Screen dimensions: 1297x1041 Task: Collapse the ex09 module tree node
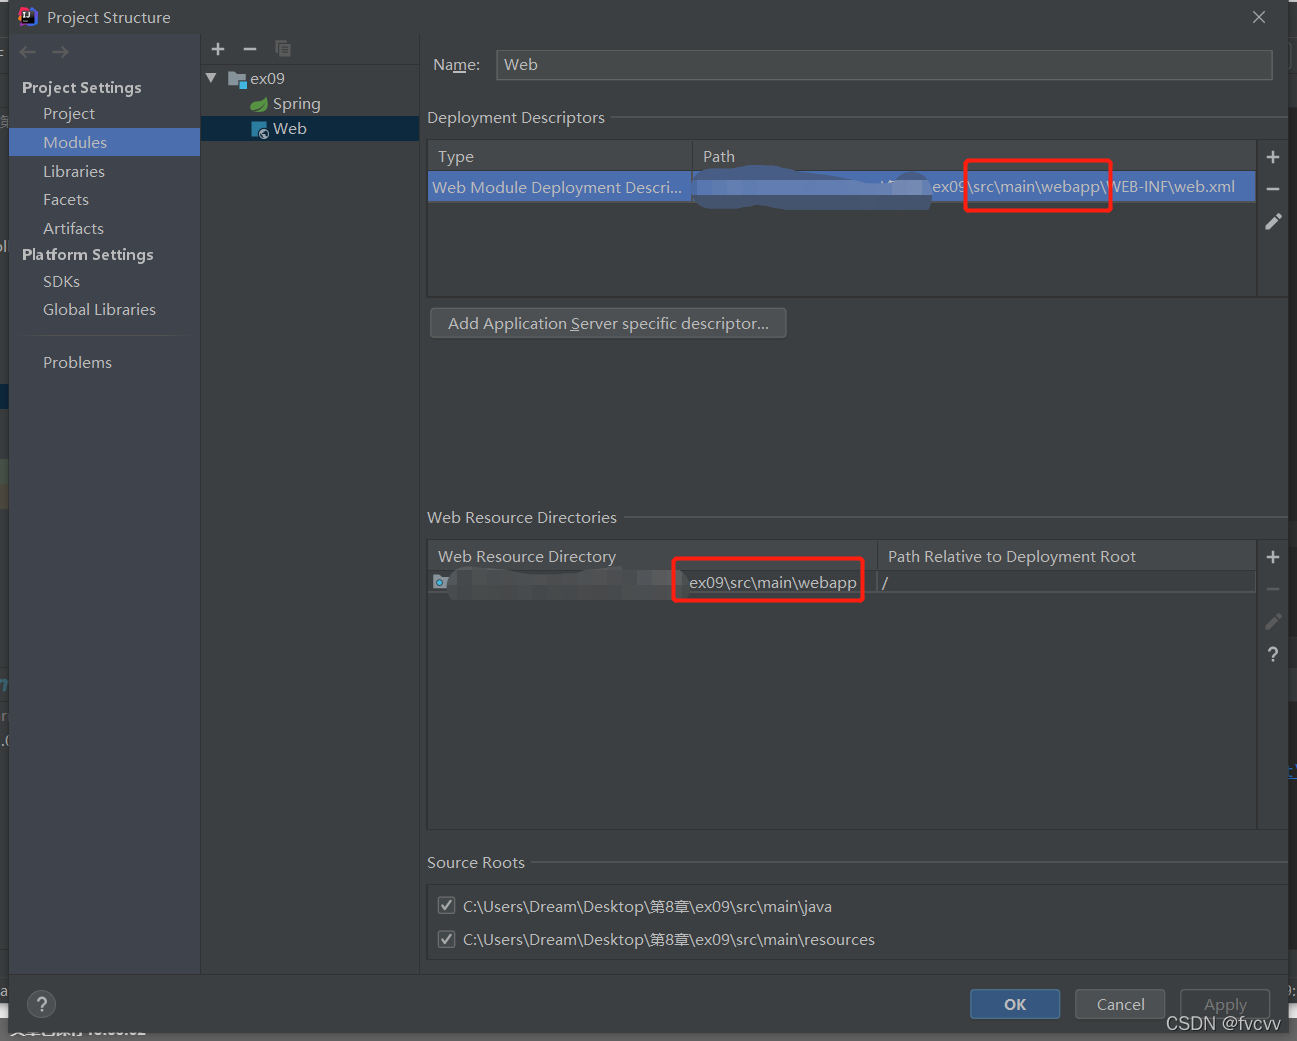point(211,78)
